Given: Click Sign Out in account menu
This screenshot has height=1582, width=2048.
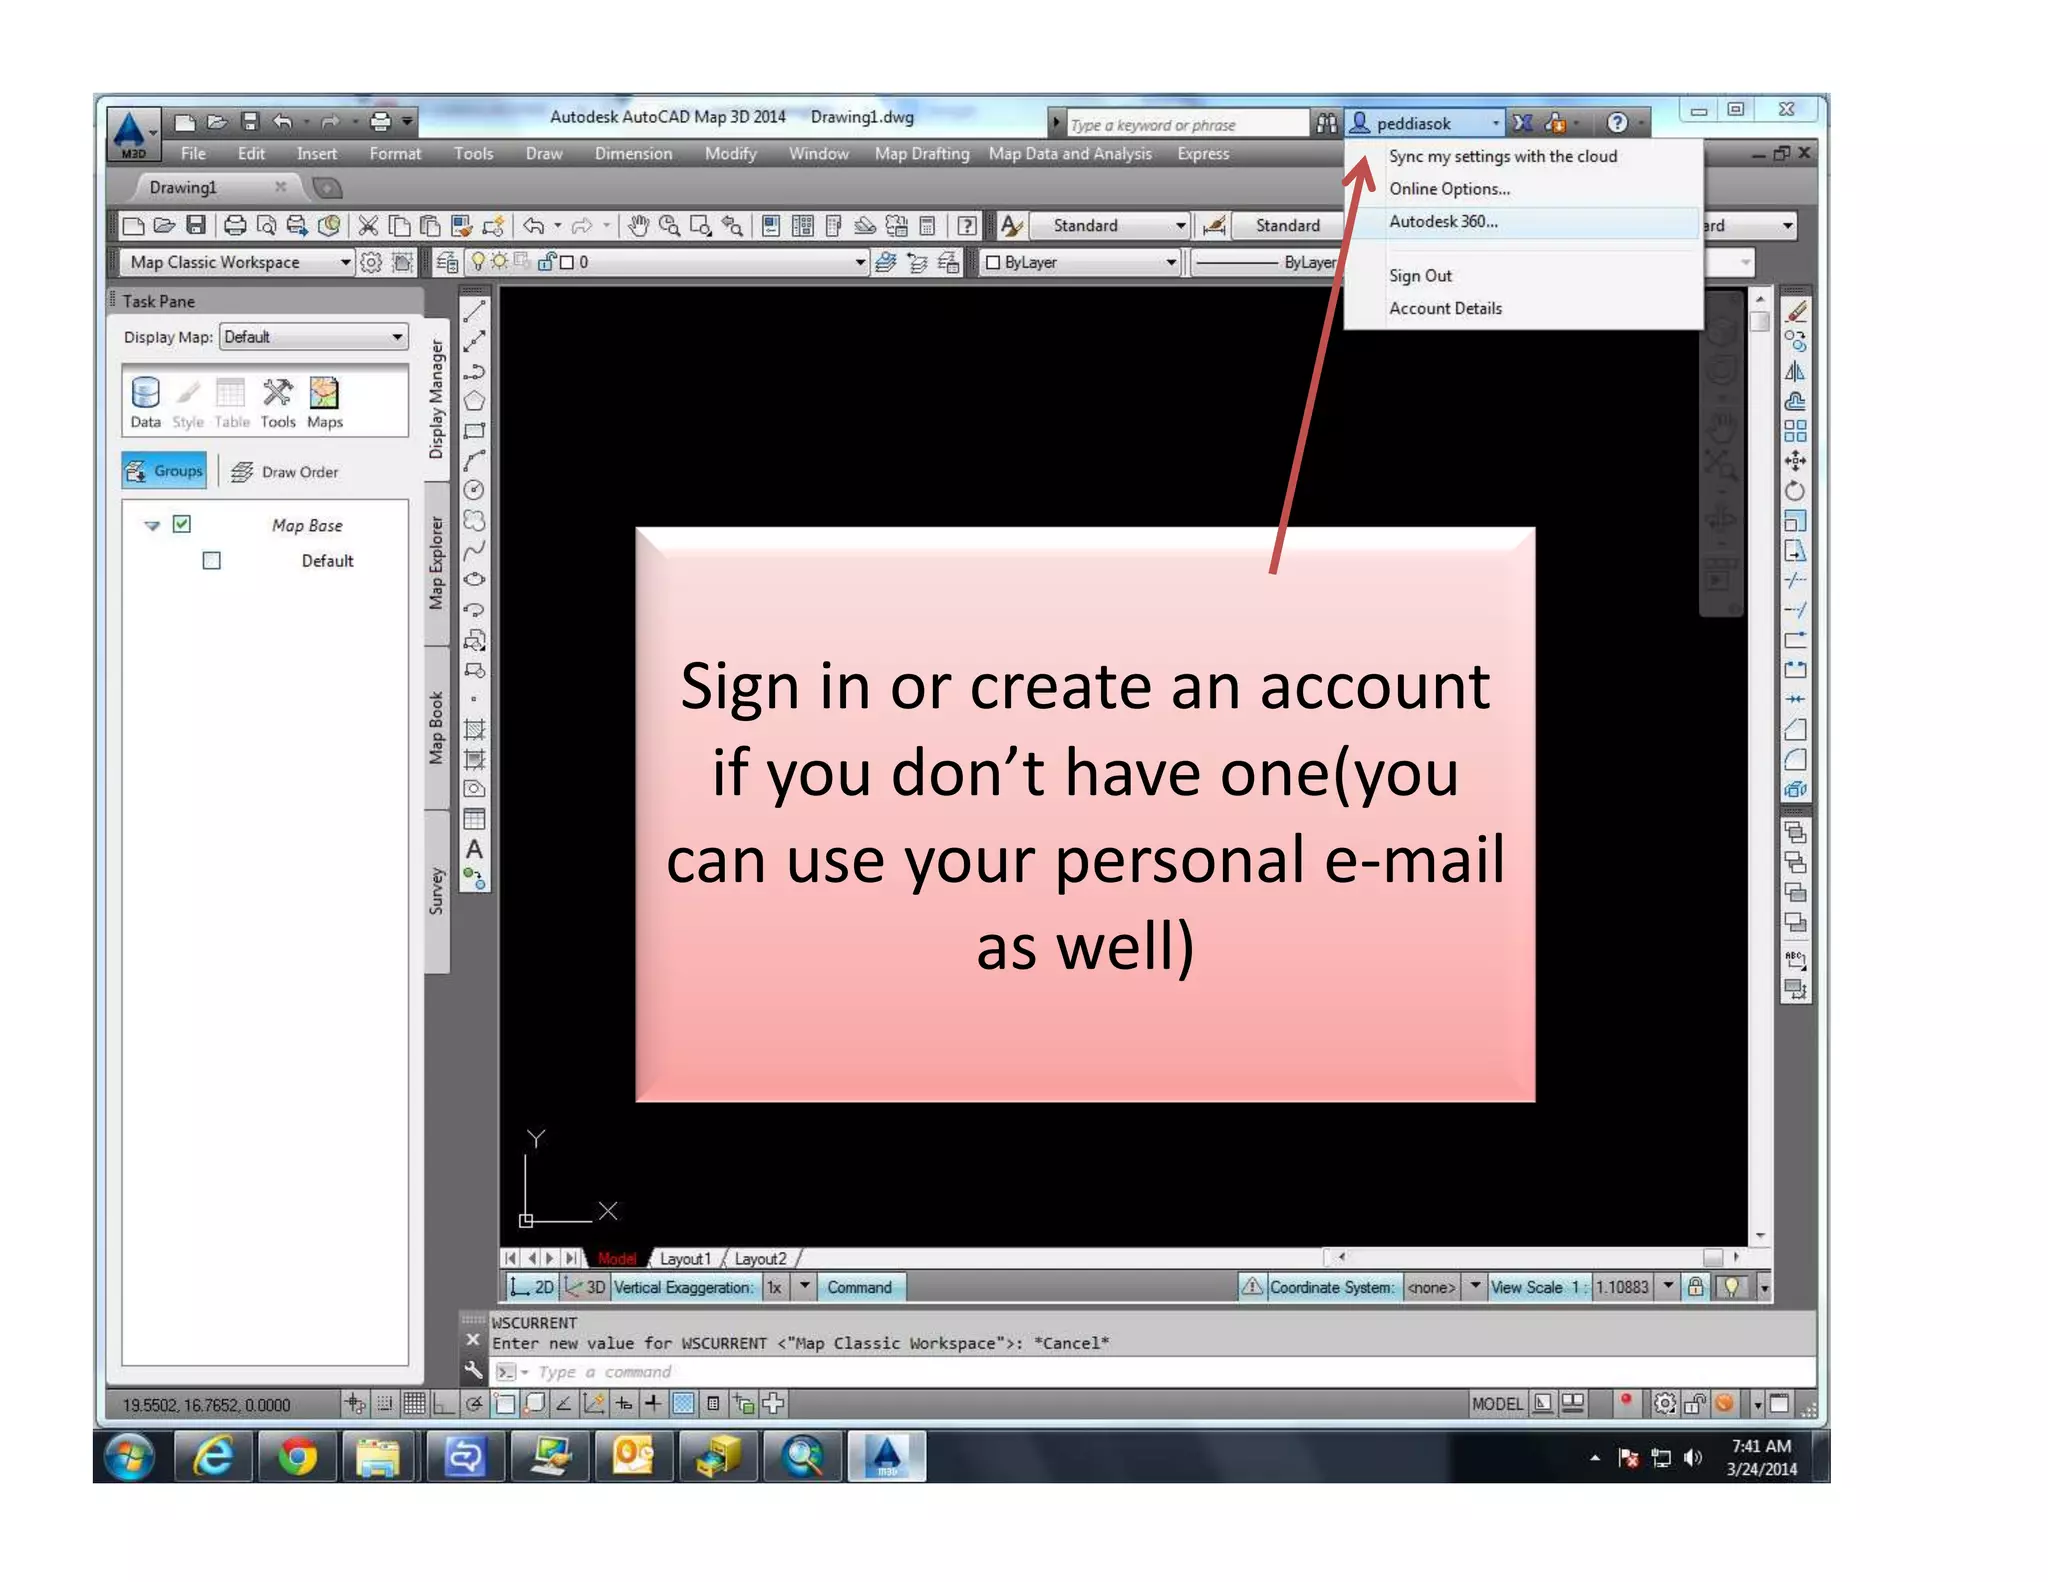Looking at the screenshot, I should 1419,276.
